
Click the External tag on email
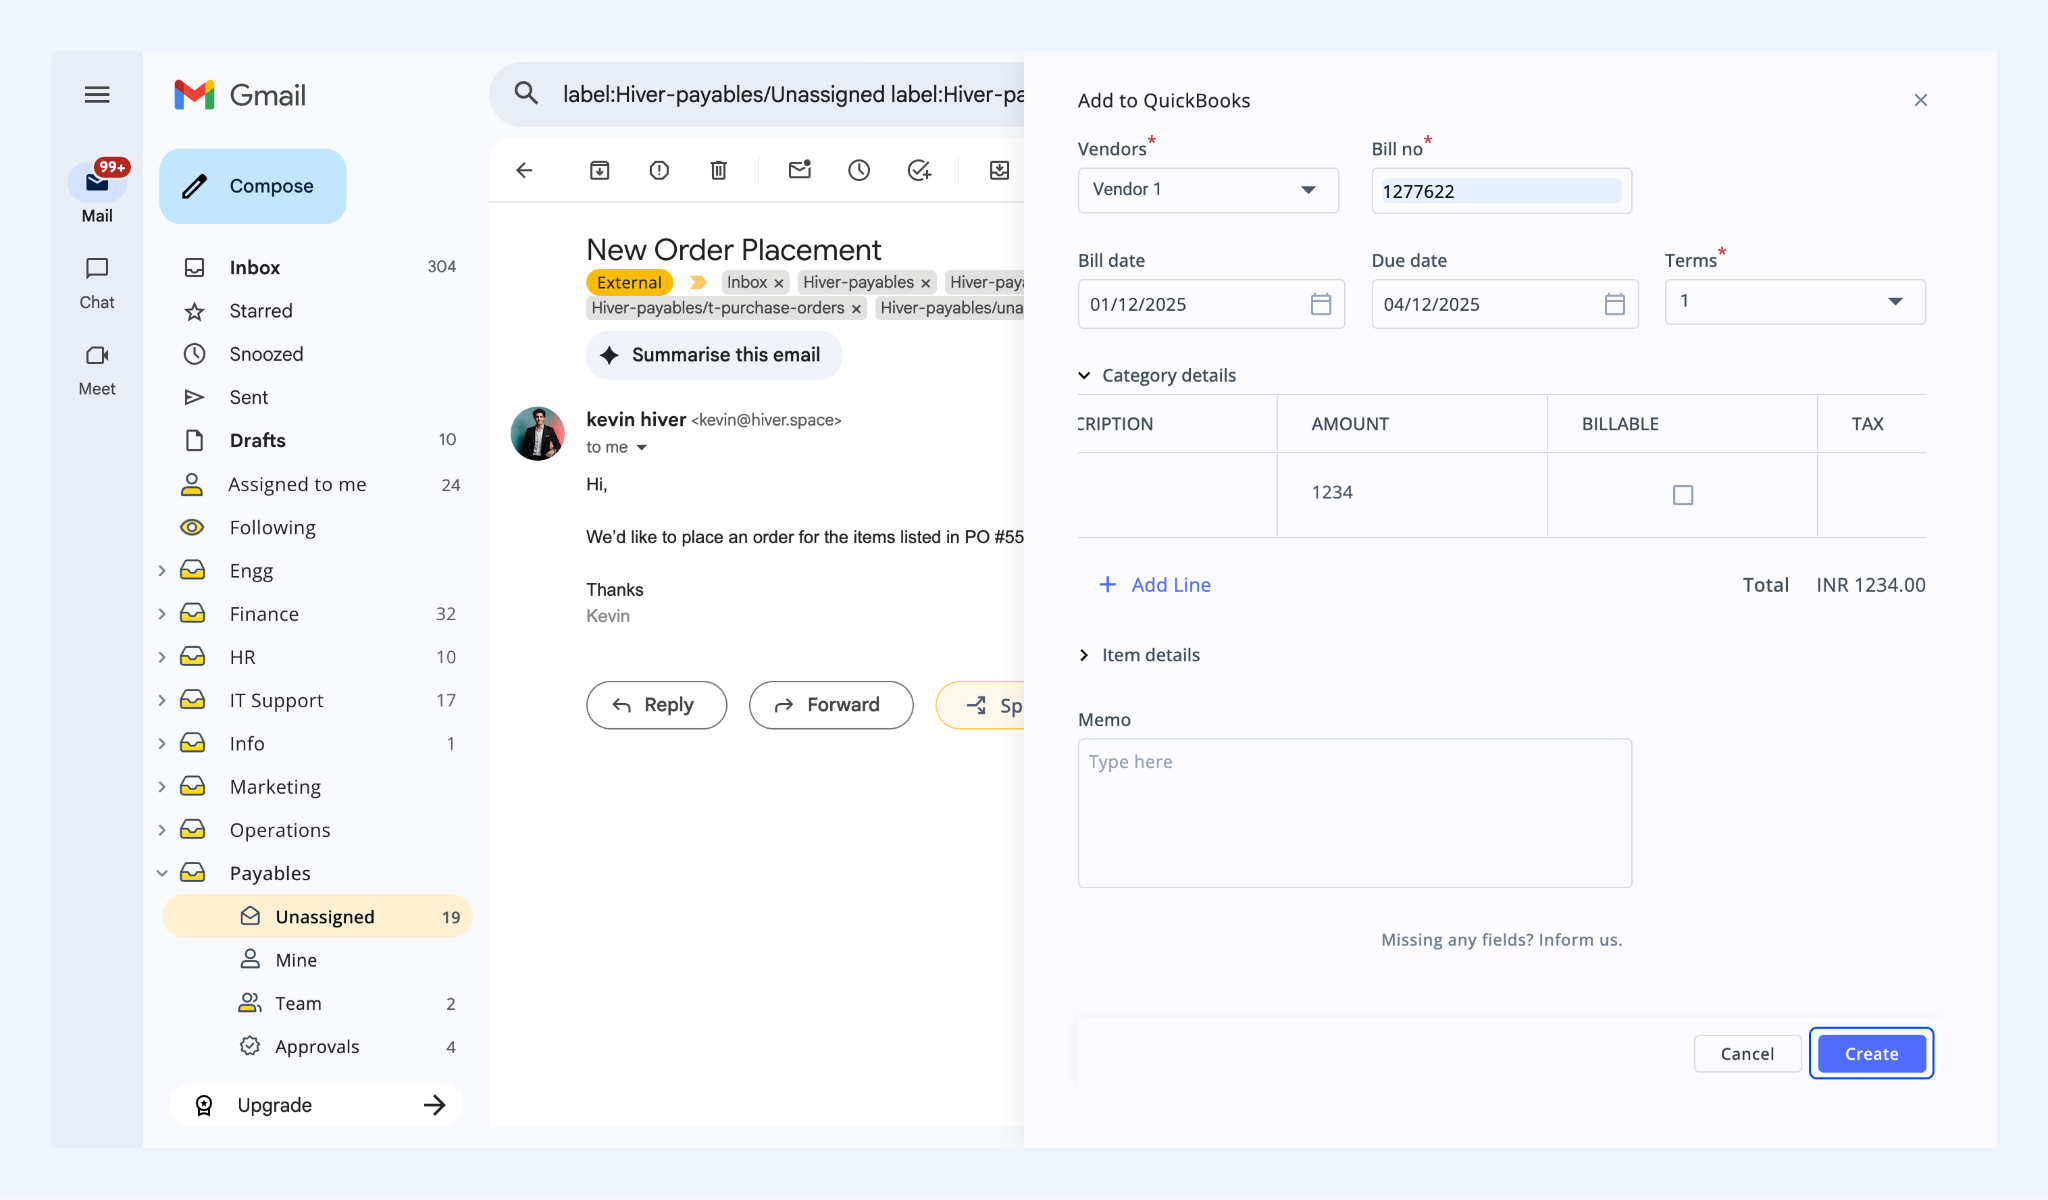(x=629, y=283)
